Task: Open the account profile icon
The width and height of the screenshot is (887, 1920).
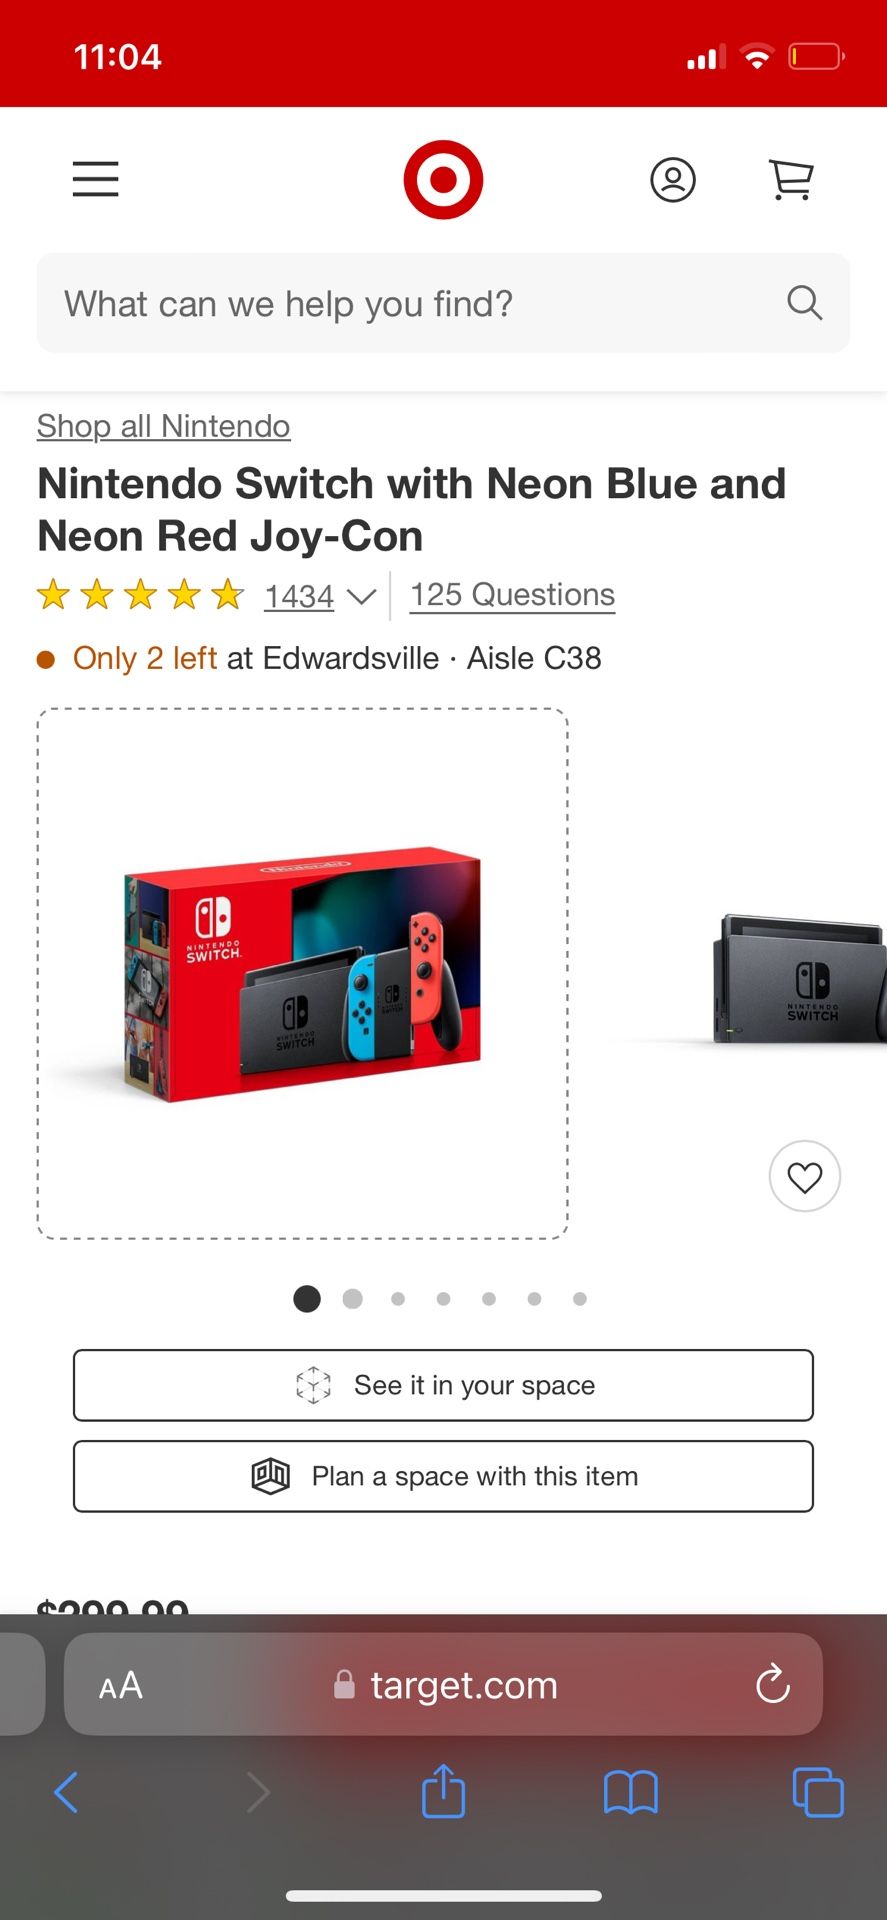Action: (x=673, y=180)
